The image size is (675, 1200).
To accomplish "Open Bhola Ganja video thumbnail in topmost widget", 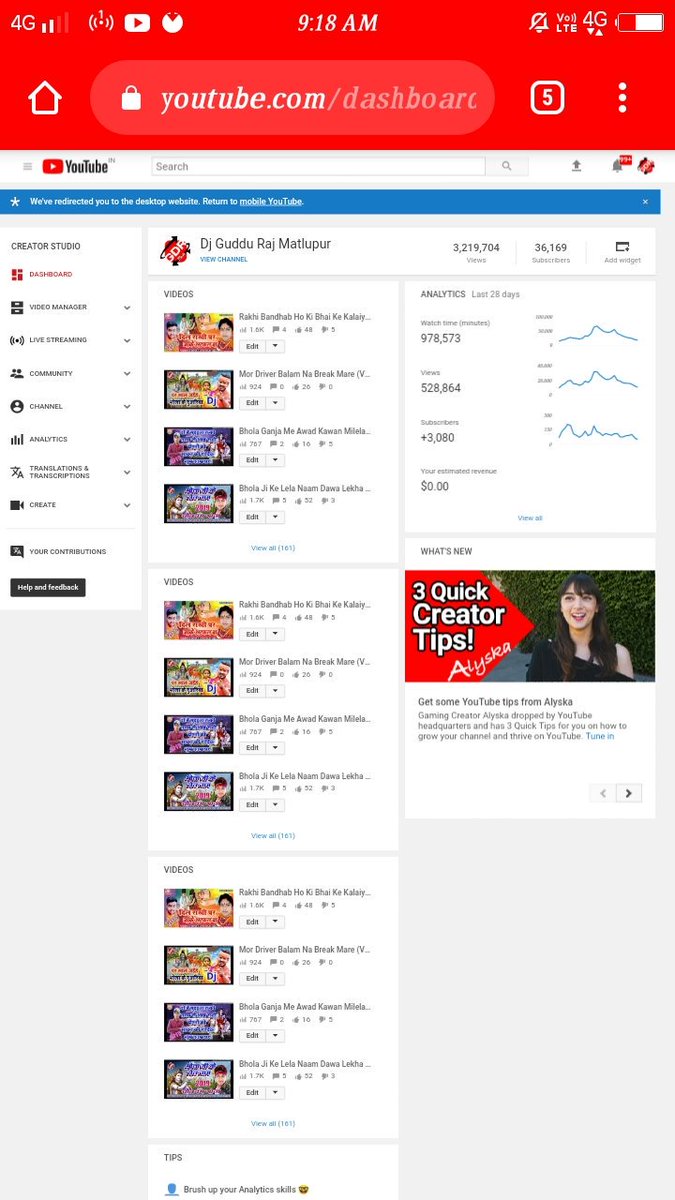I will (x=198, y=446).
